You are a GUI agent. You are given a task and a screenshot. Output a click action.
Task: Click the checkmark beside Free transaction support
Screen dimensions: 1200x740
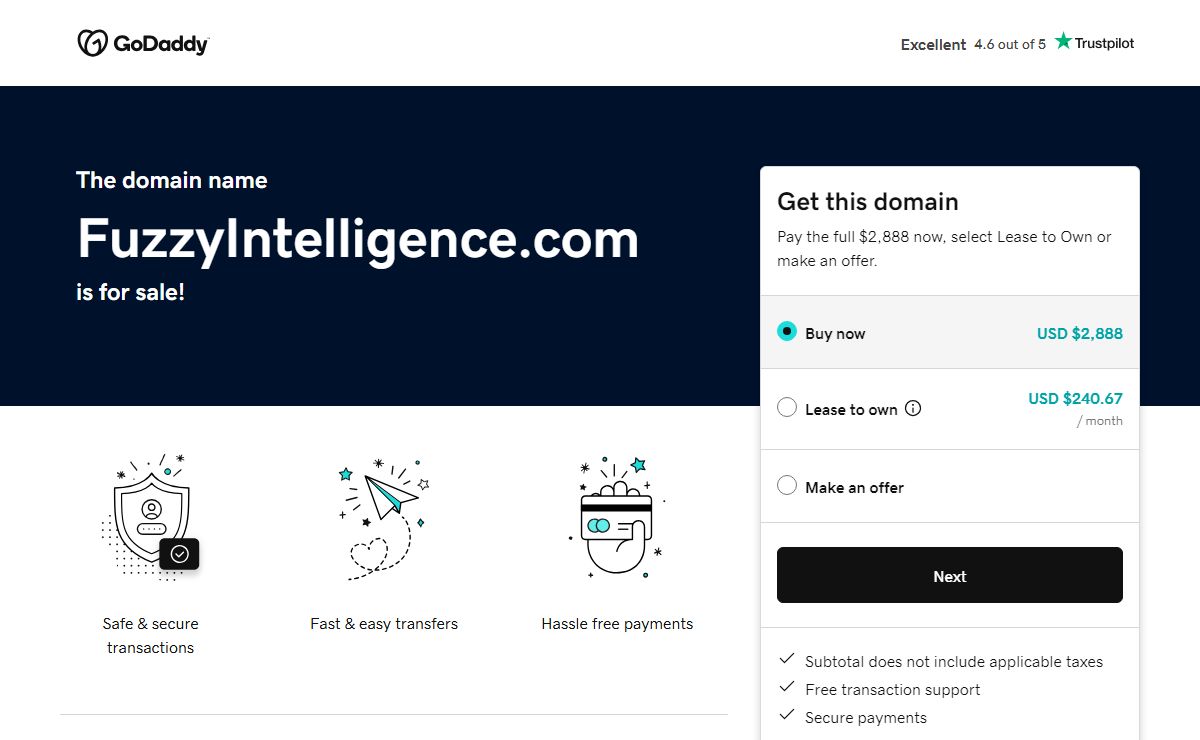[787, 689]
